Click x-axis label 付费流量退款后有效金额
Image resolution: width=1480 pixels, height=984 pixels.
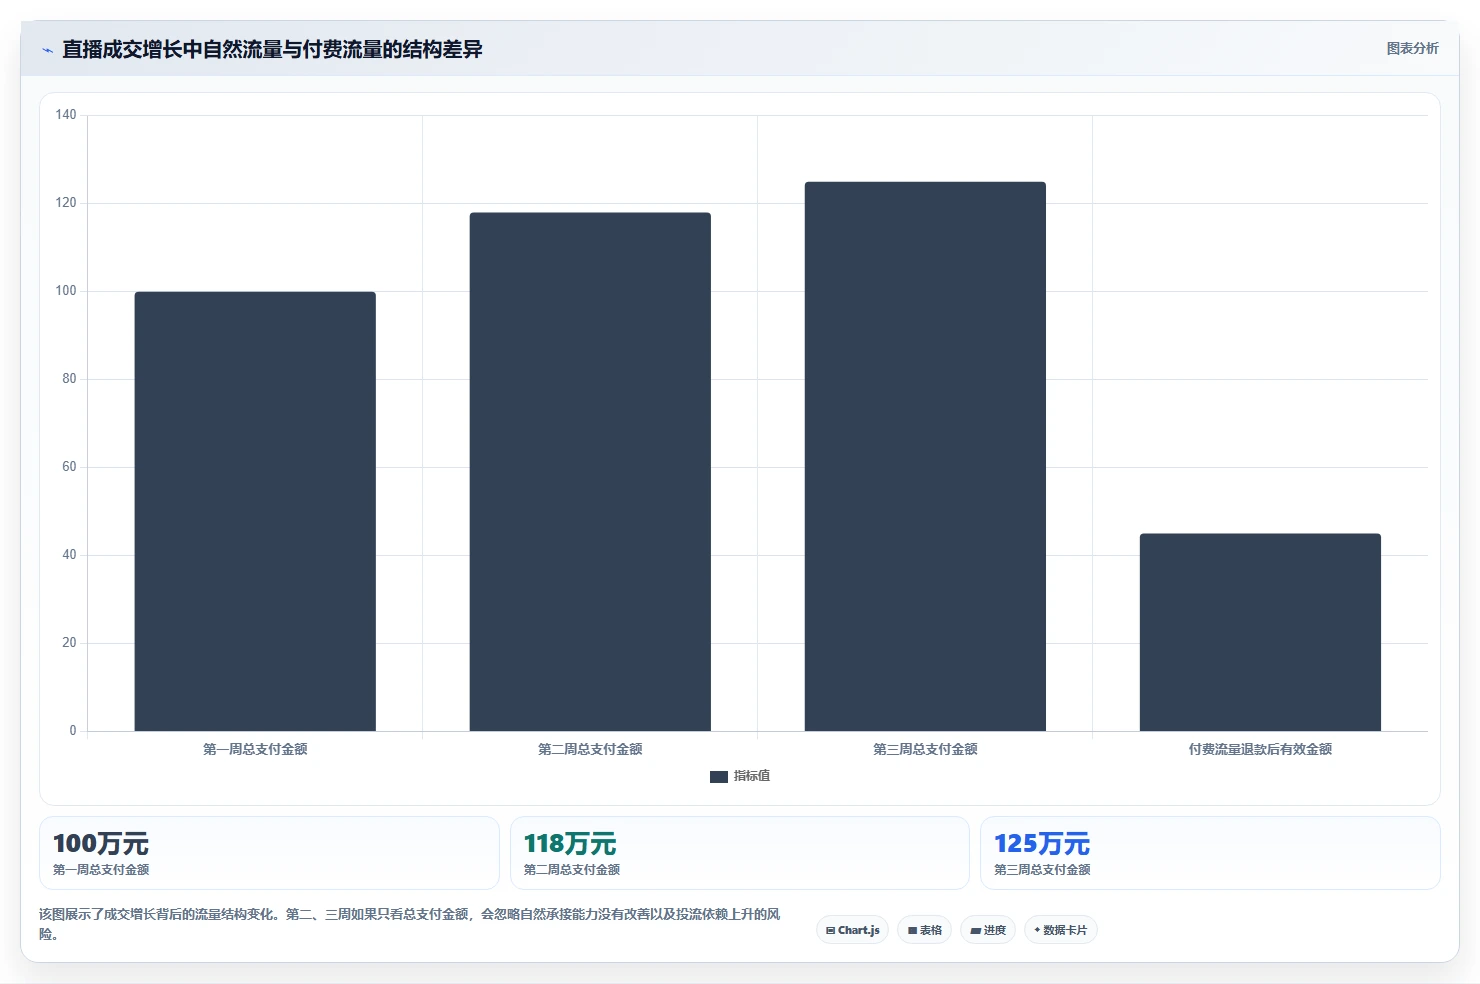tap(1260, 749)
